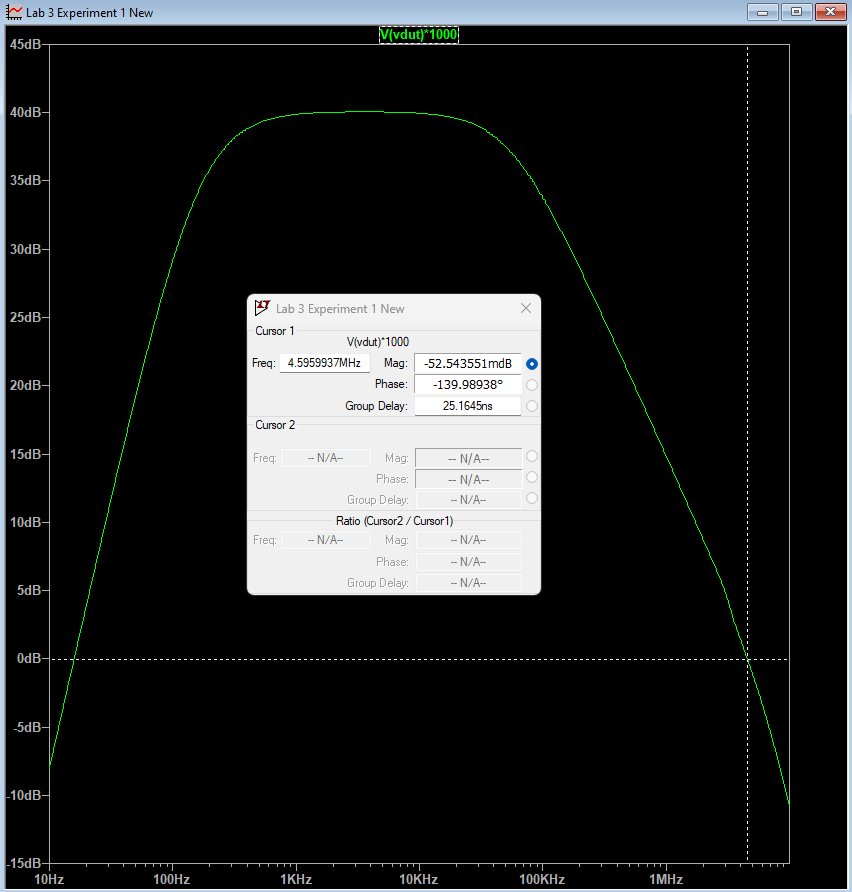Image resolution: width=852 pixels, height=892 pixels.
Task: Click the Cursor 1 Phase field -139.98938°
Action: [x=468, y=385]
